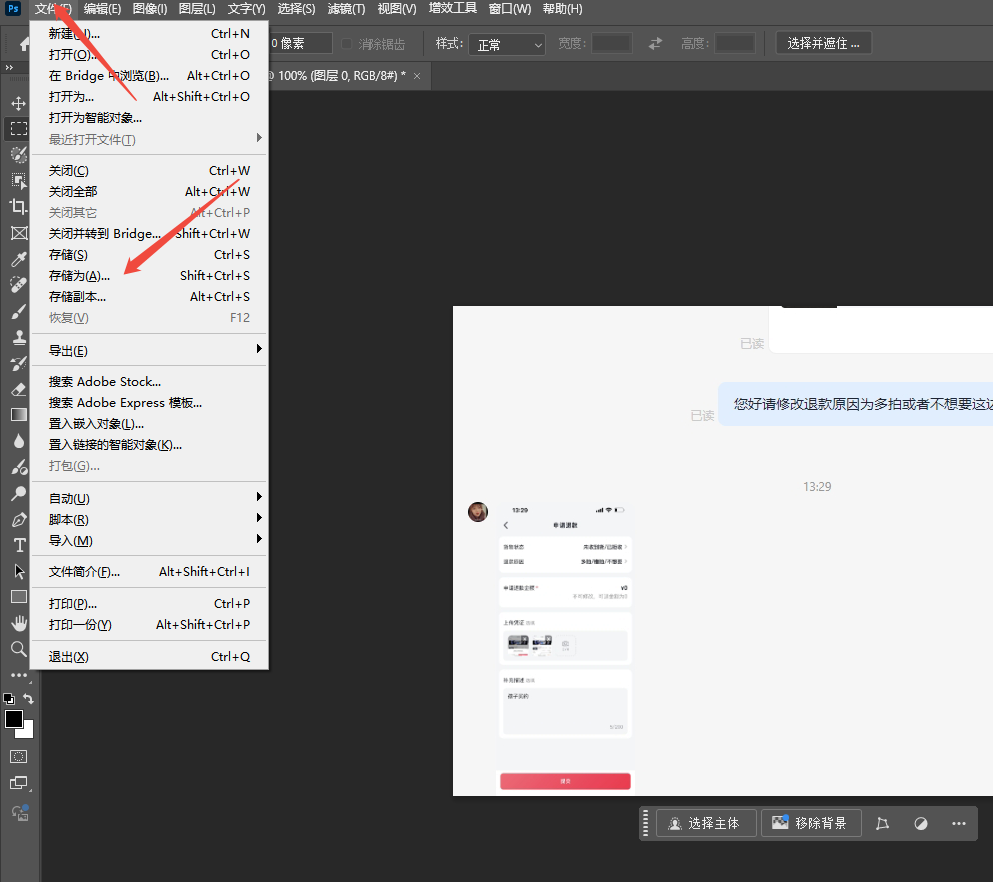Select the Crop tool

click(18, 207)
